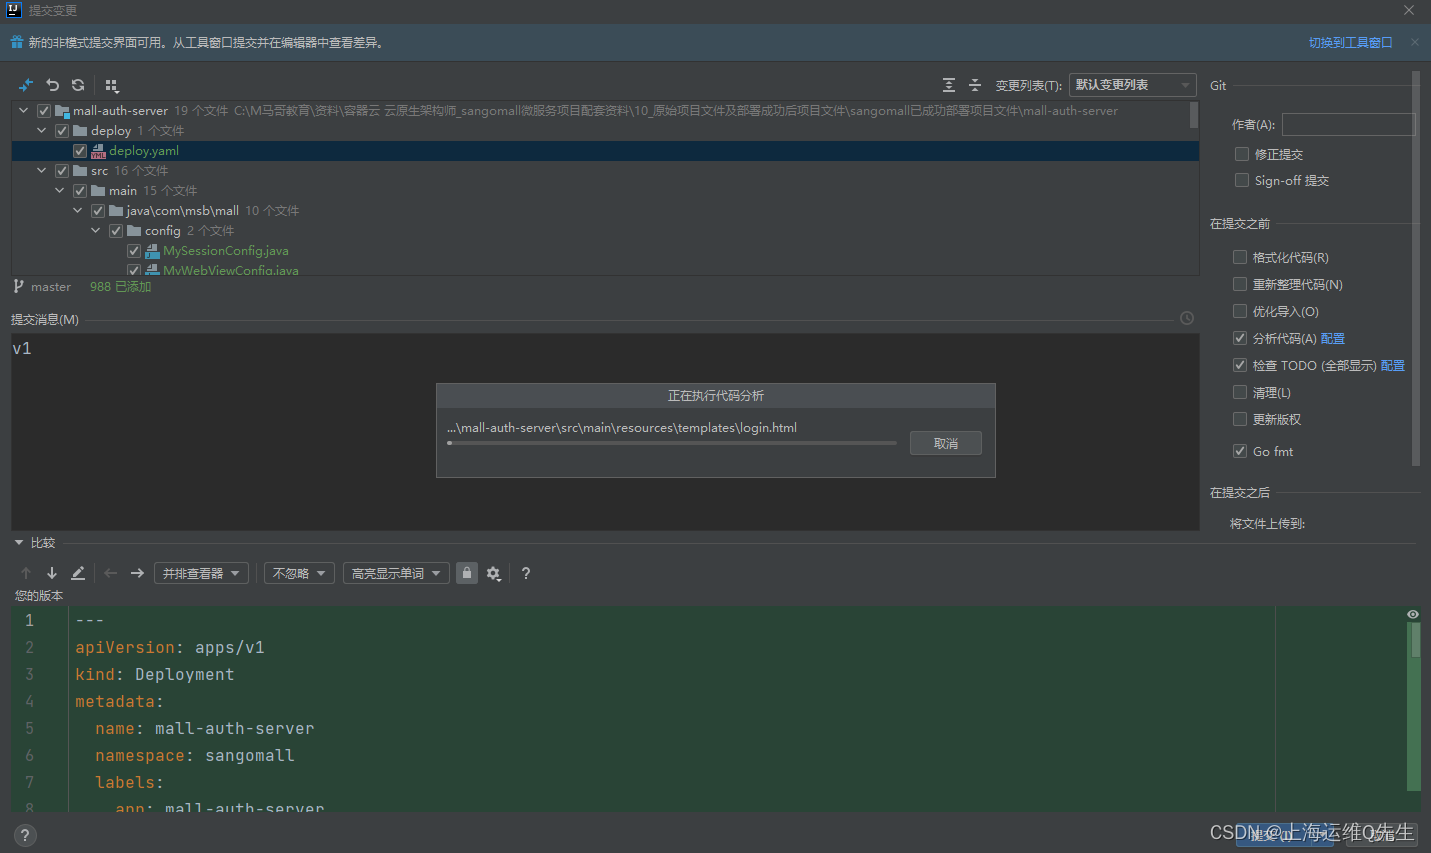1431x853 pixels.
Task: Click the eye icon in diff editor
Action: (1413, 614)
